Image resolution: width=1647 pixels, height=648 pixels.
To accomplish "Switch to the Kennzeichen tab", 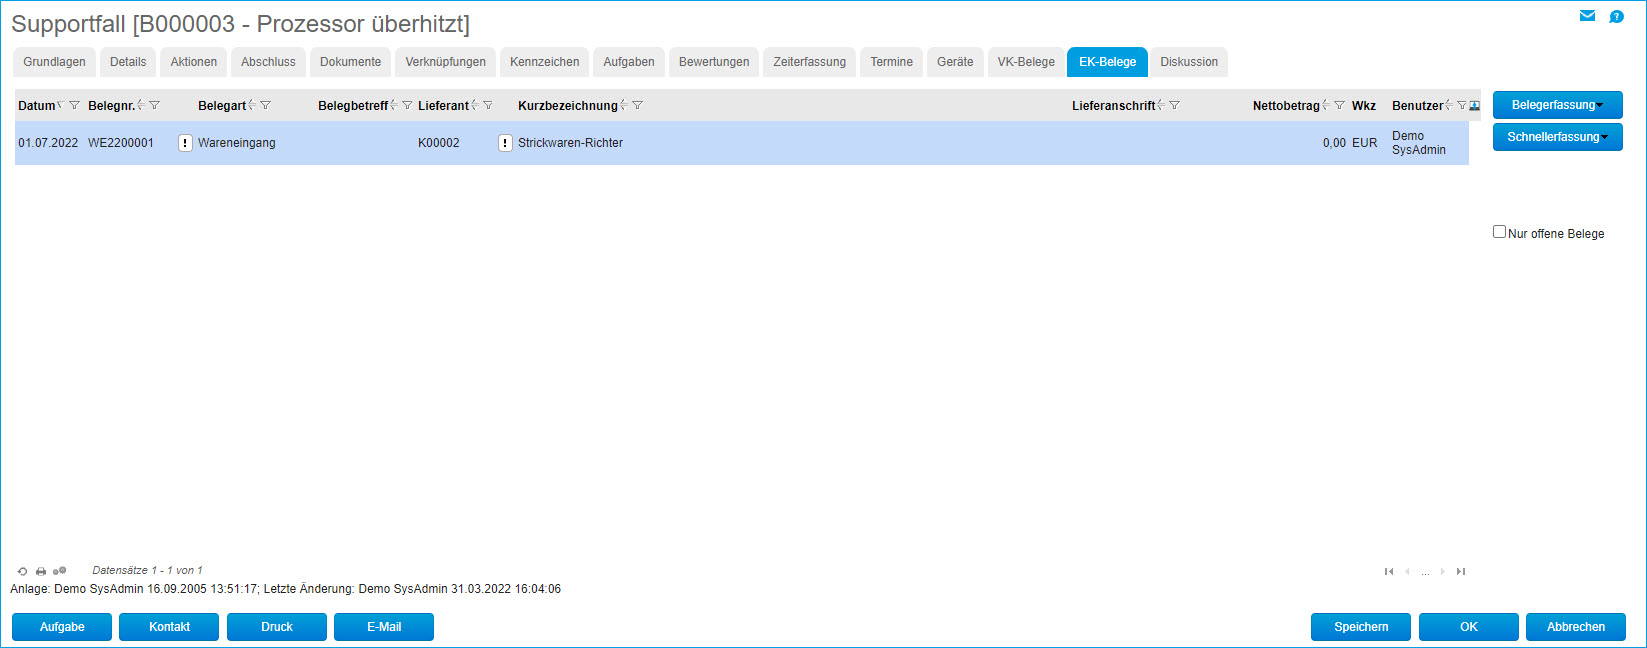I will click(x=545, y=62).
